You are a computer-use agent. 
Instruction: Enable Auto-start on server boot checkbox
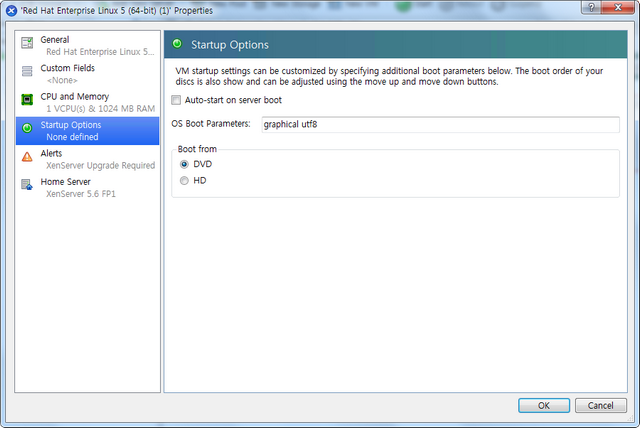[176, 100]
